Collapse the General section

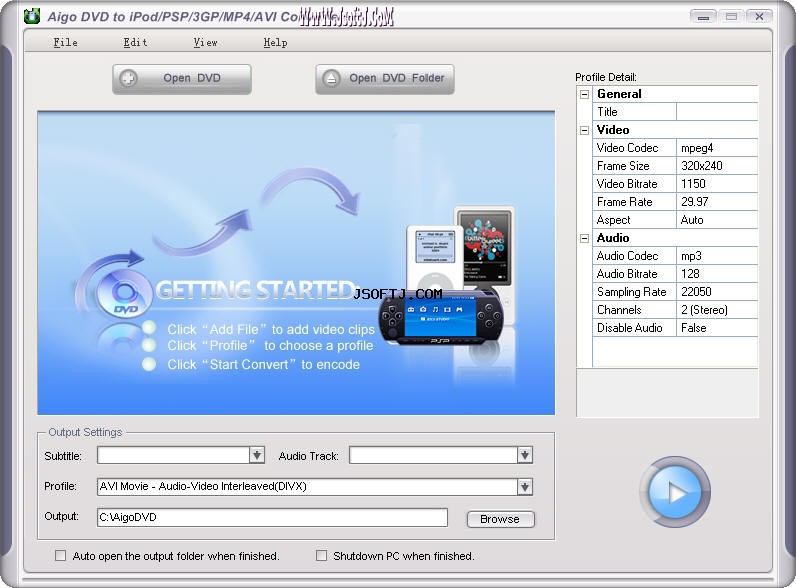pos(584,94)
